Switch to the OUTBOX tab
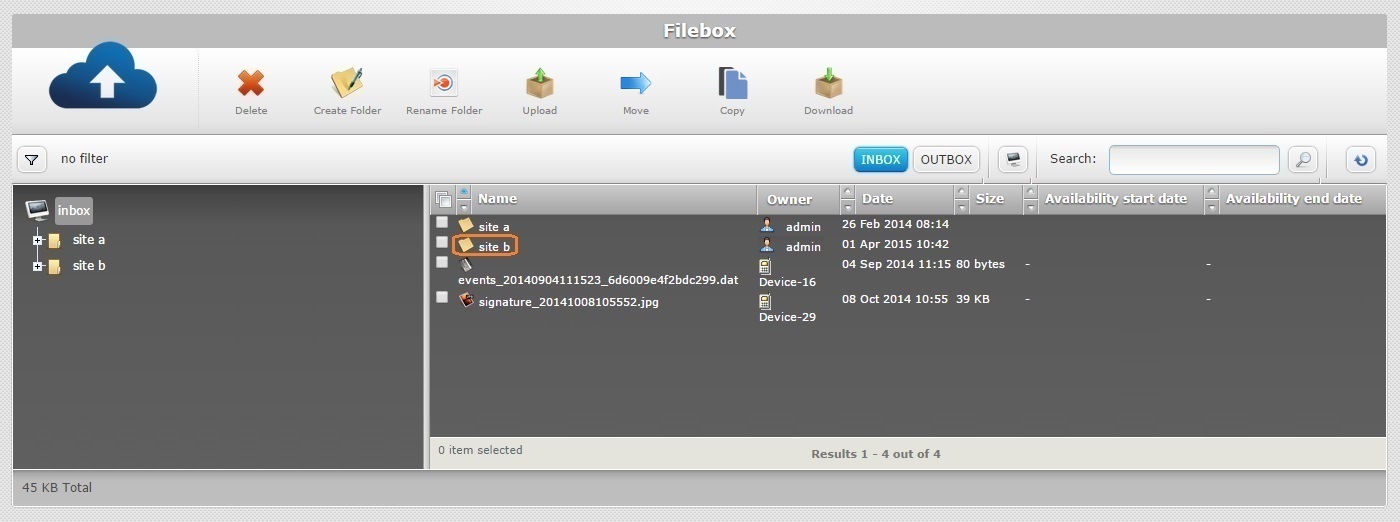 pyautogui.click(x=946, y=159)
